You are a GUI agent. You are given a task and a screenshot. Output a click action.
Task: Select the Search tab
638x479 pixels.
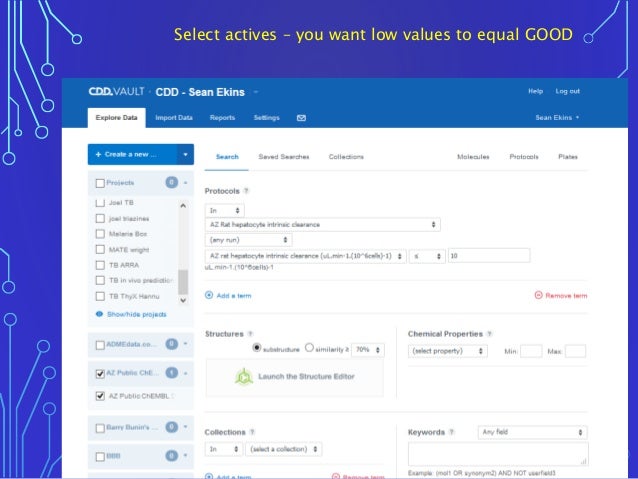(227, 157)
